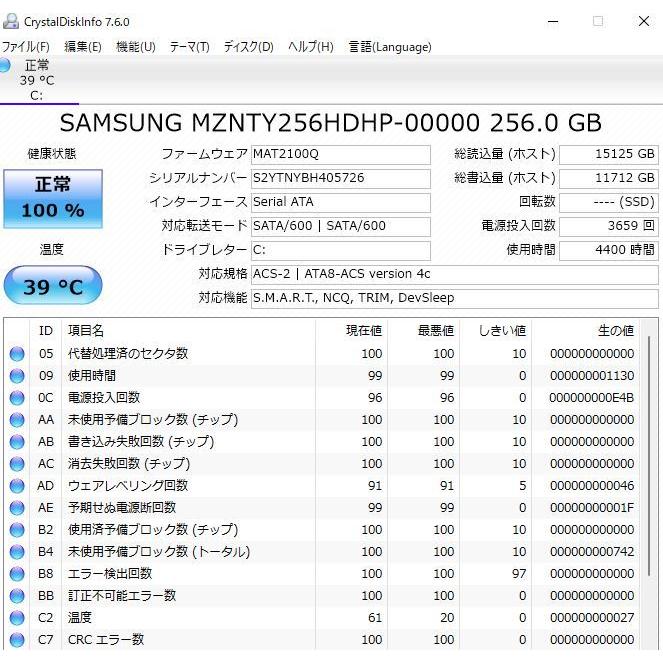Image resolution: width=663 pixels, height=663 pixels.
Task: Click status orb of row AD ウェアレベリング回数
Action: [x=17, y=485]
